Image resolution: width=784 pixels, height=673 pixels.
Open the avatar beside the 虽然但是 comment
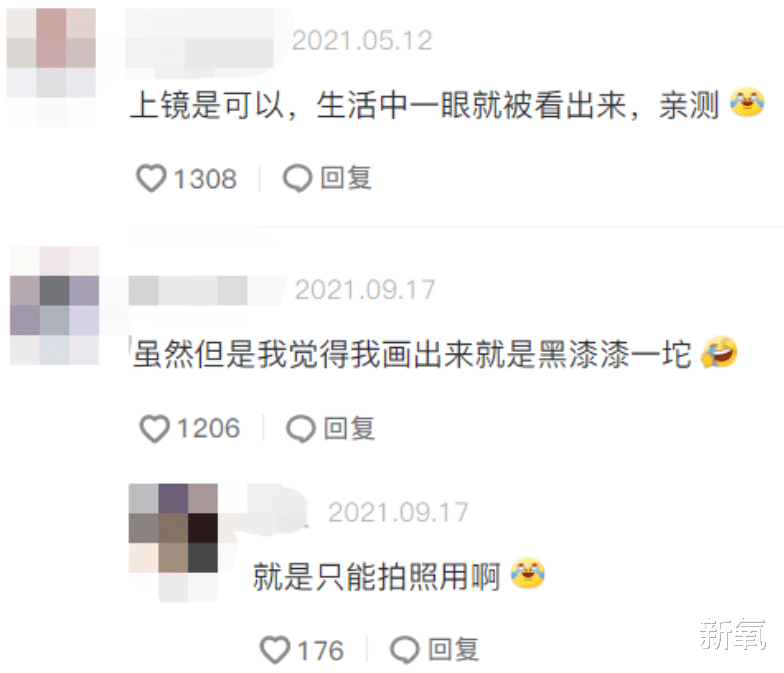(54, 305)
